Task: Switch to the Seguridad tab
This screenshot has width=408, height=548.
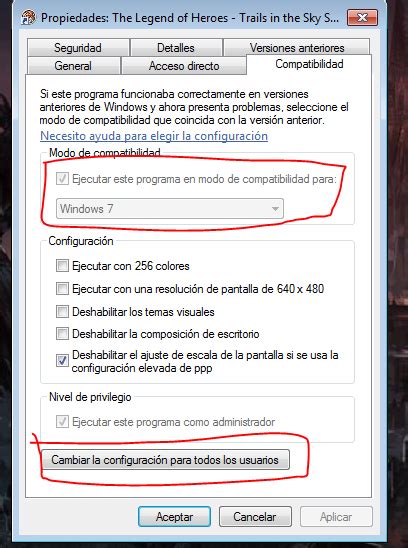Action: click(78, 48)
